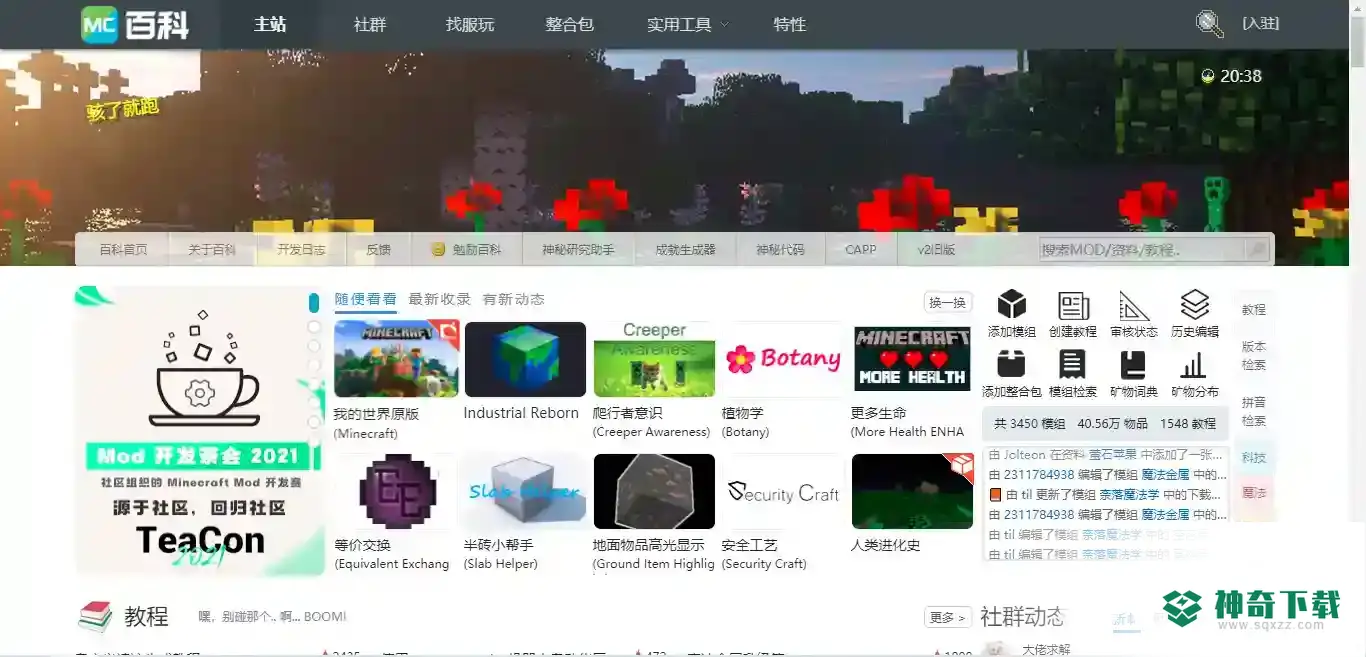The image size is (1366, 657).
Task: Switch to the 有新动态 tab
Action: click(513, 299)
